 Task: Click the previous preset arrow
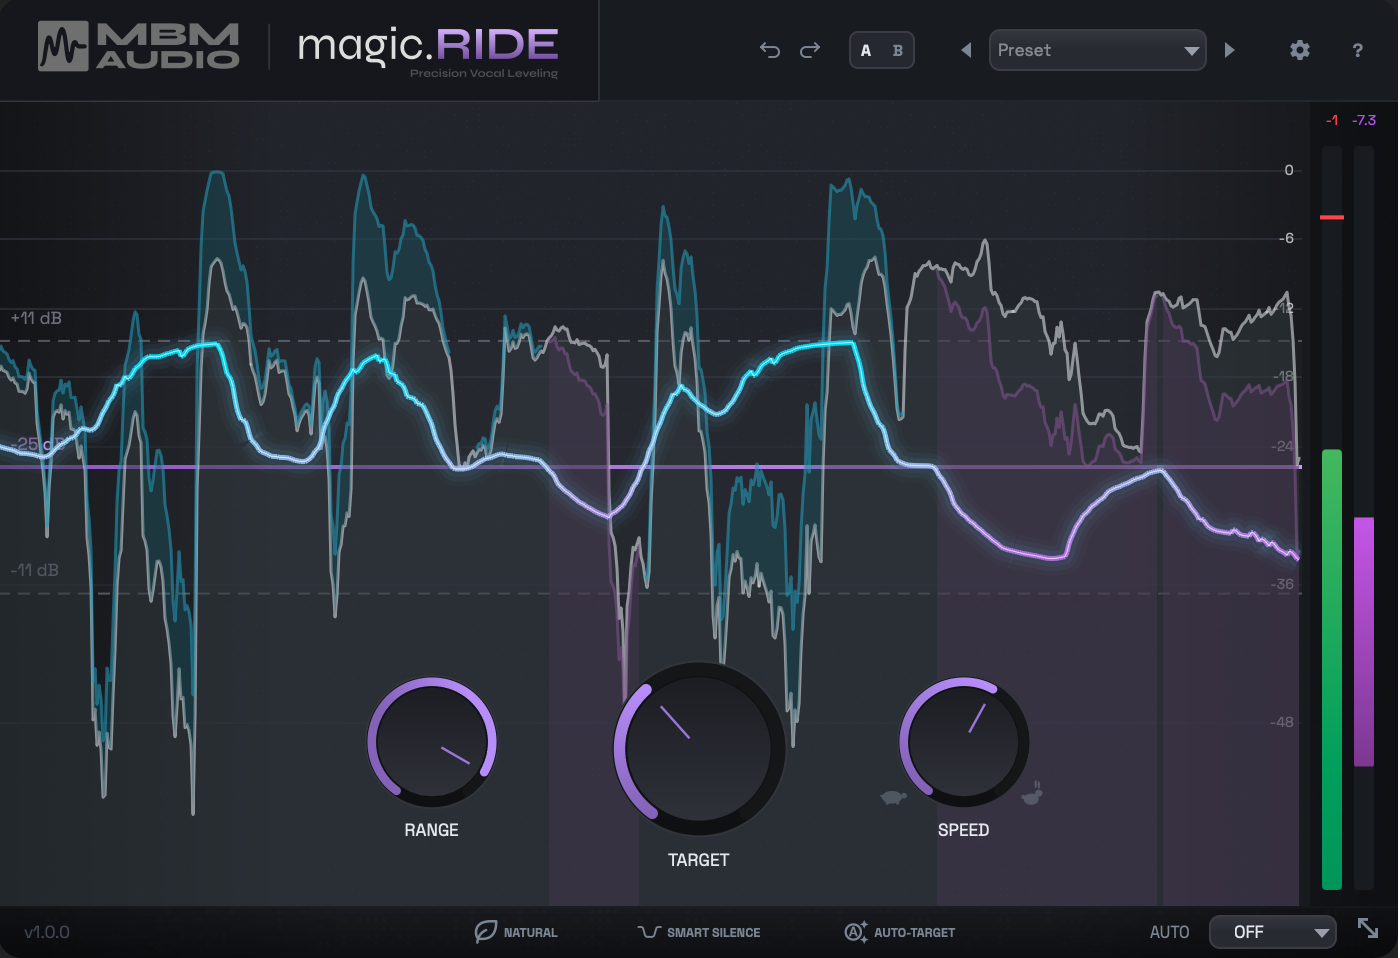tap(966, 49)
